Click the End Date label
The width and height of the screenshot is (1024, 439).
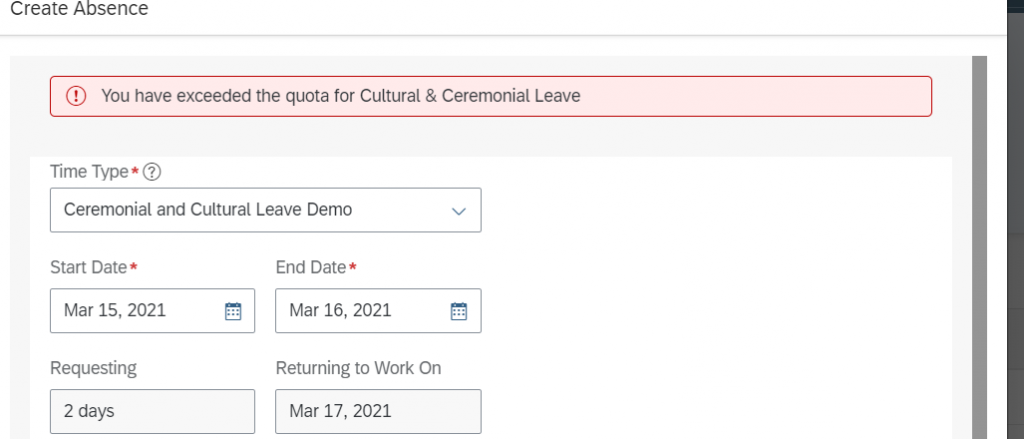[x=311, y=267]
